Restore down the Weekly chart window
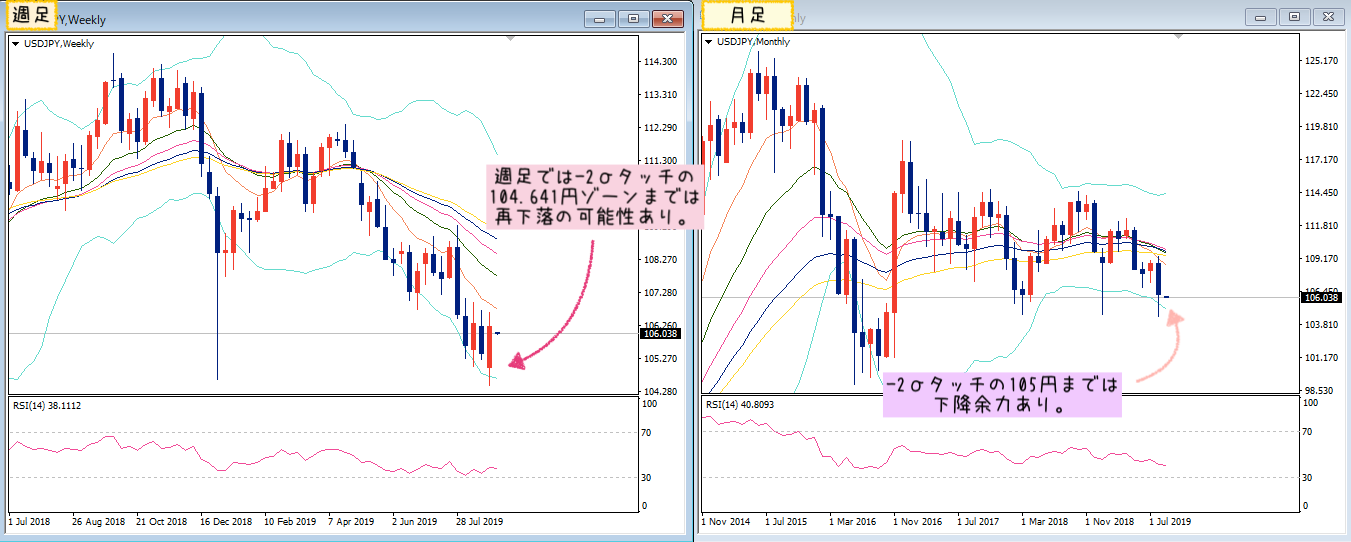 (x=634, y=18)
